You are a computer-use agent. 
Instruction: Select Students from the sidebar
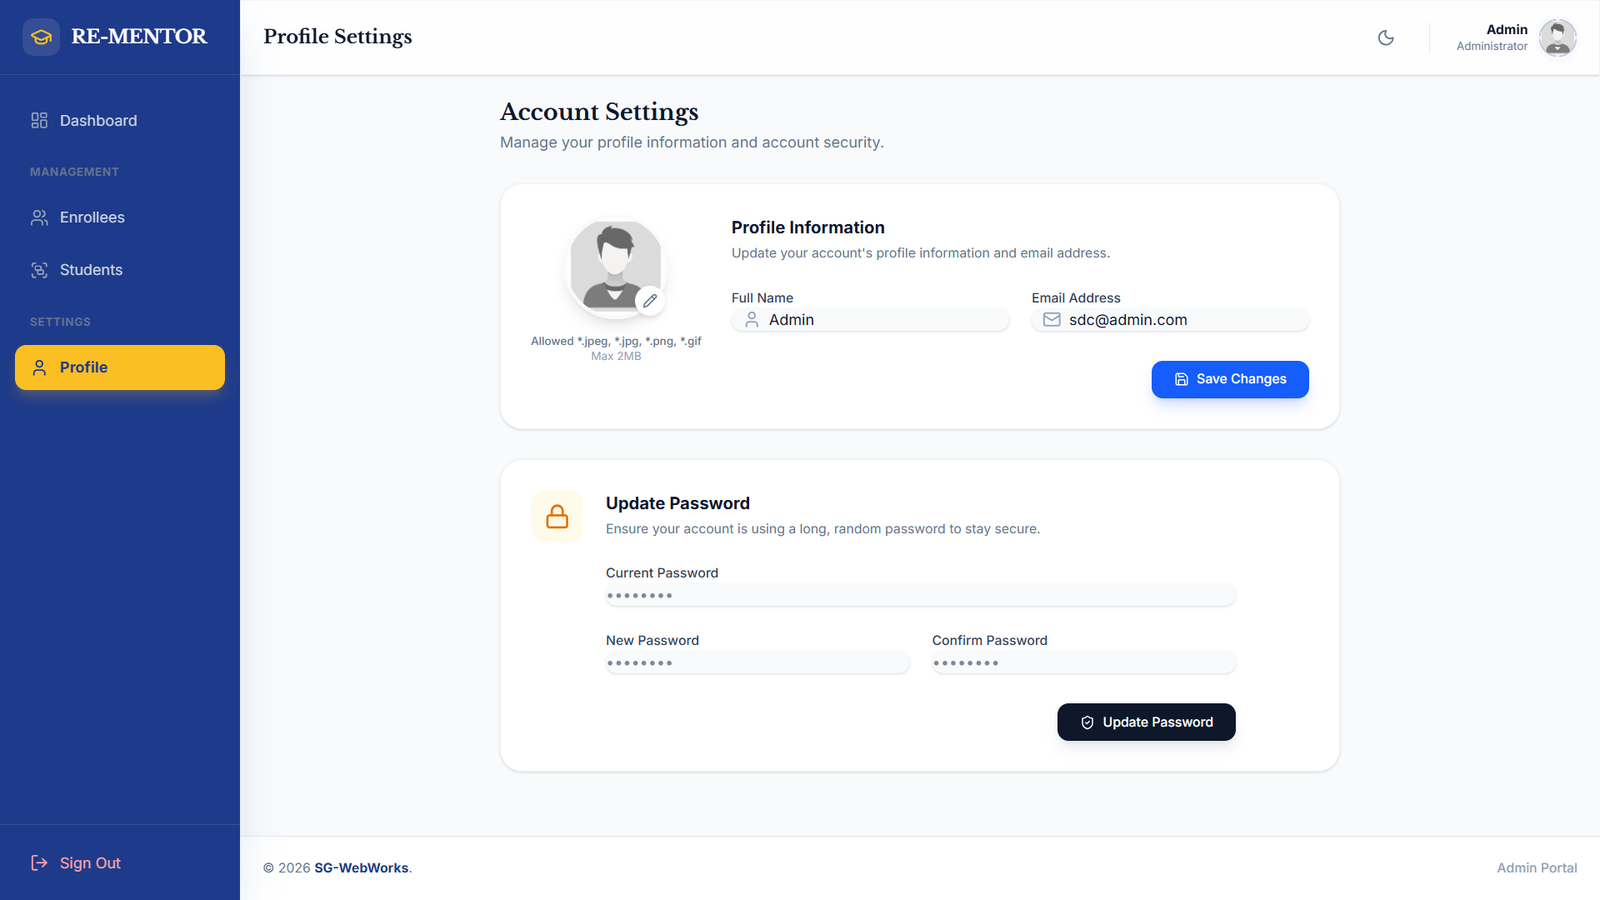click(x=91, y=270)
